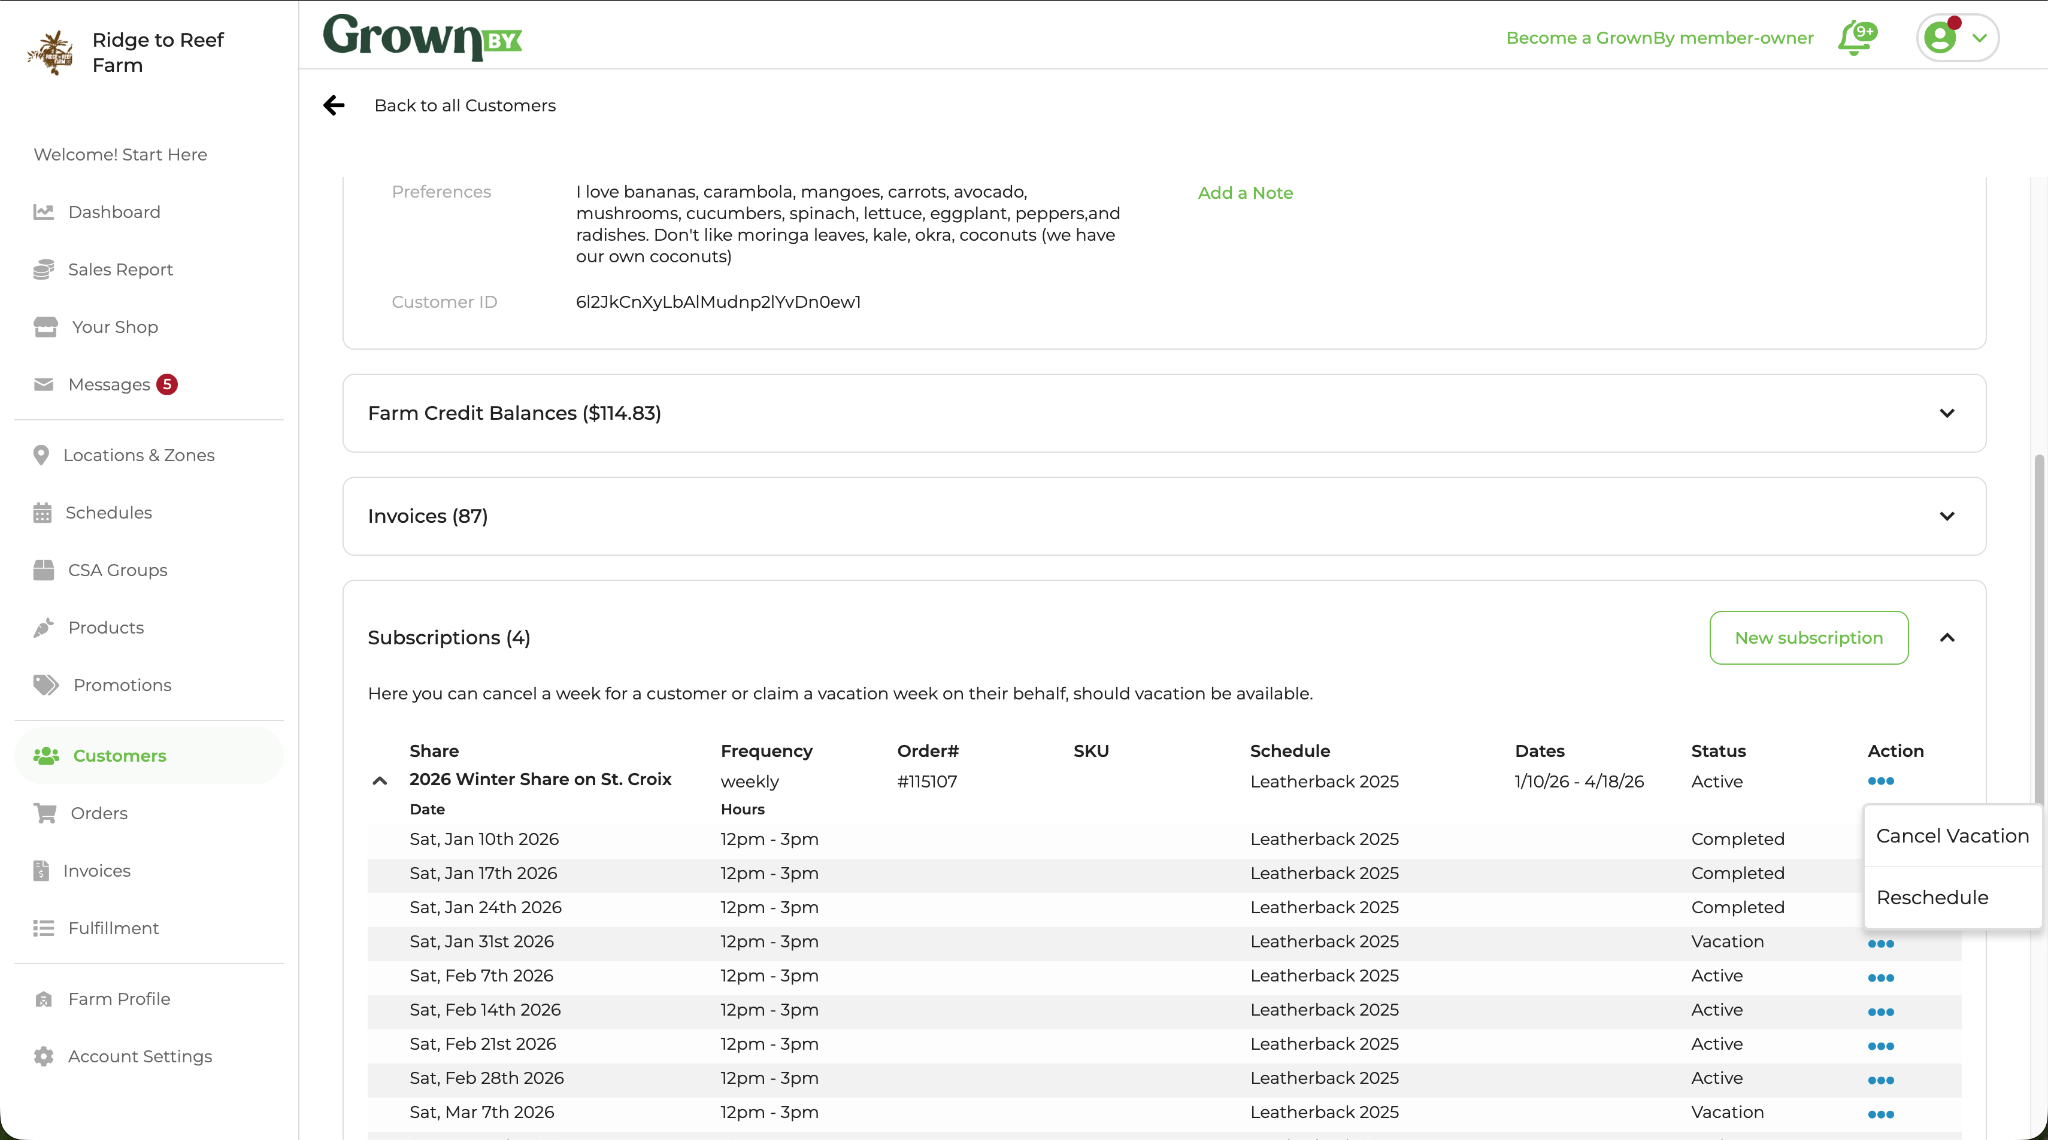Viewport: 2048px width, 1140px height.
Task: Choose Reschedule in the action menu
Action: point(1932,898)
